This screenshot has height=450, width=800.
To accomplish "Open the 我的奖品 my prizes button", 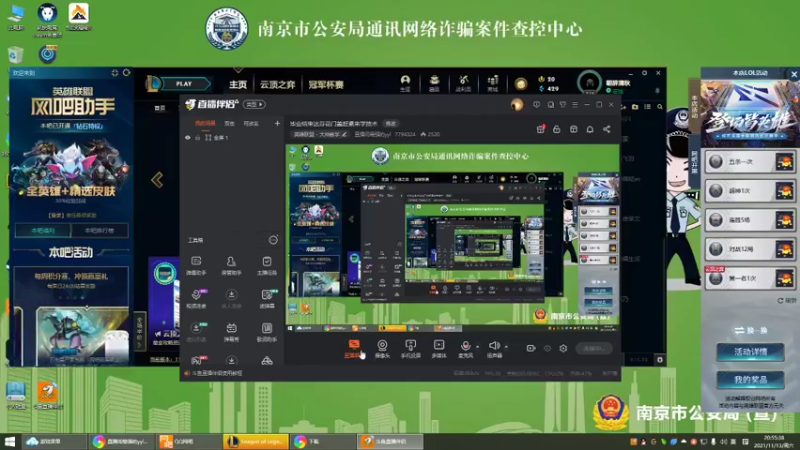I will 750,380.
